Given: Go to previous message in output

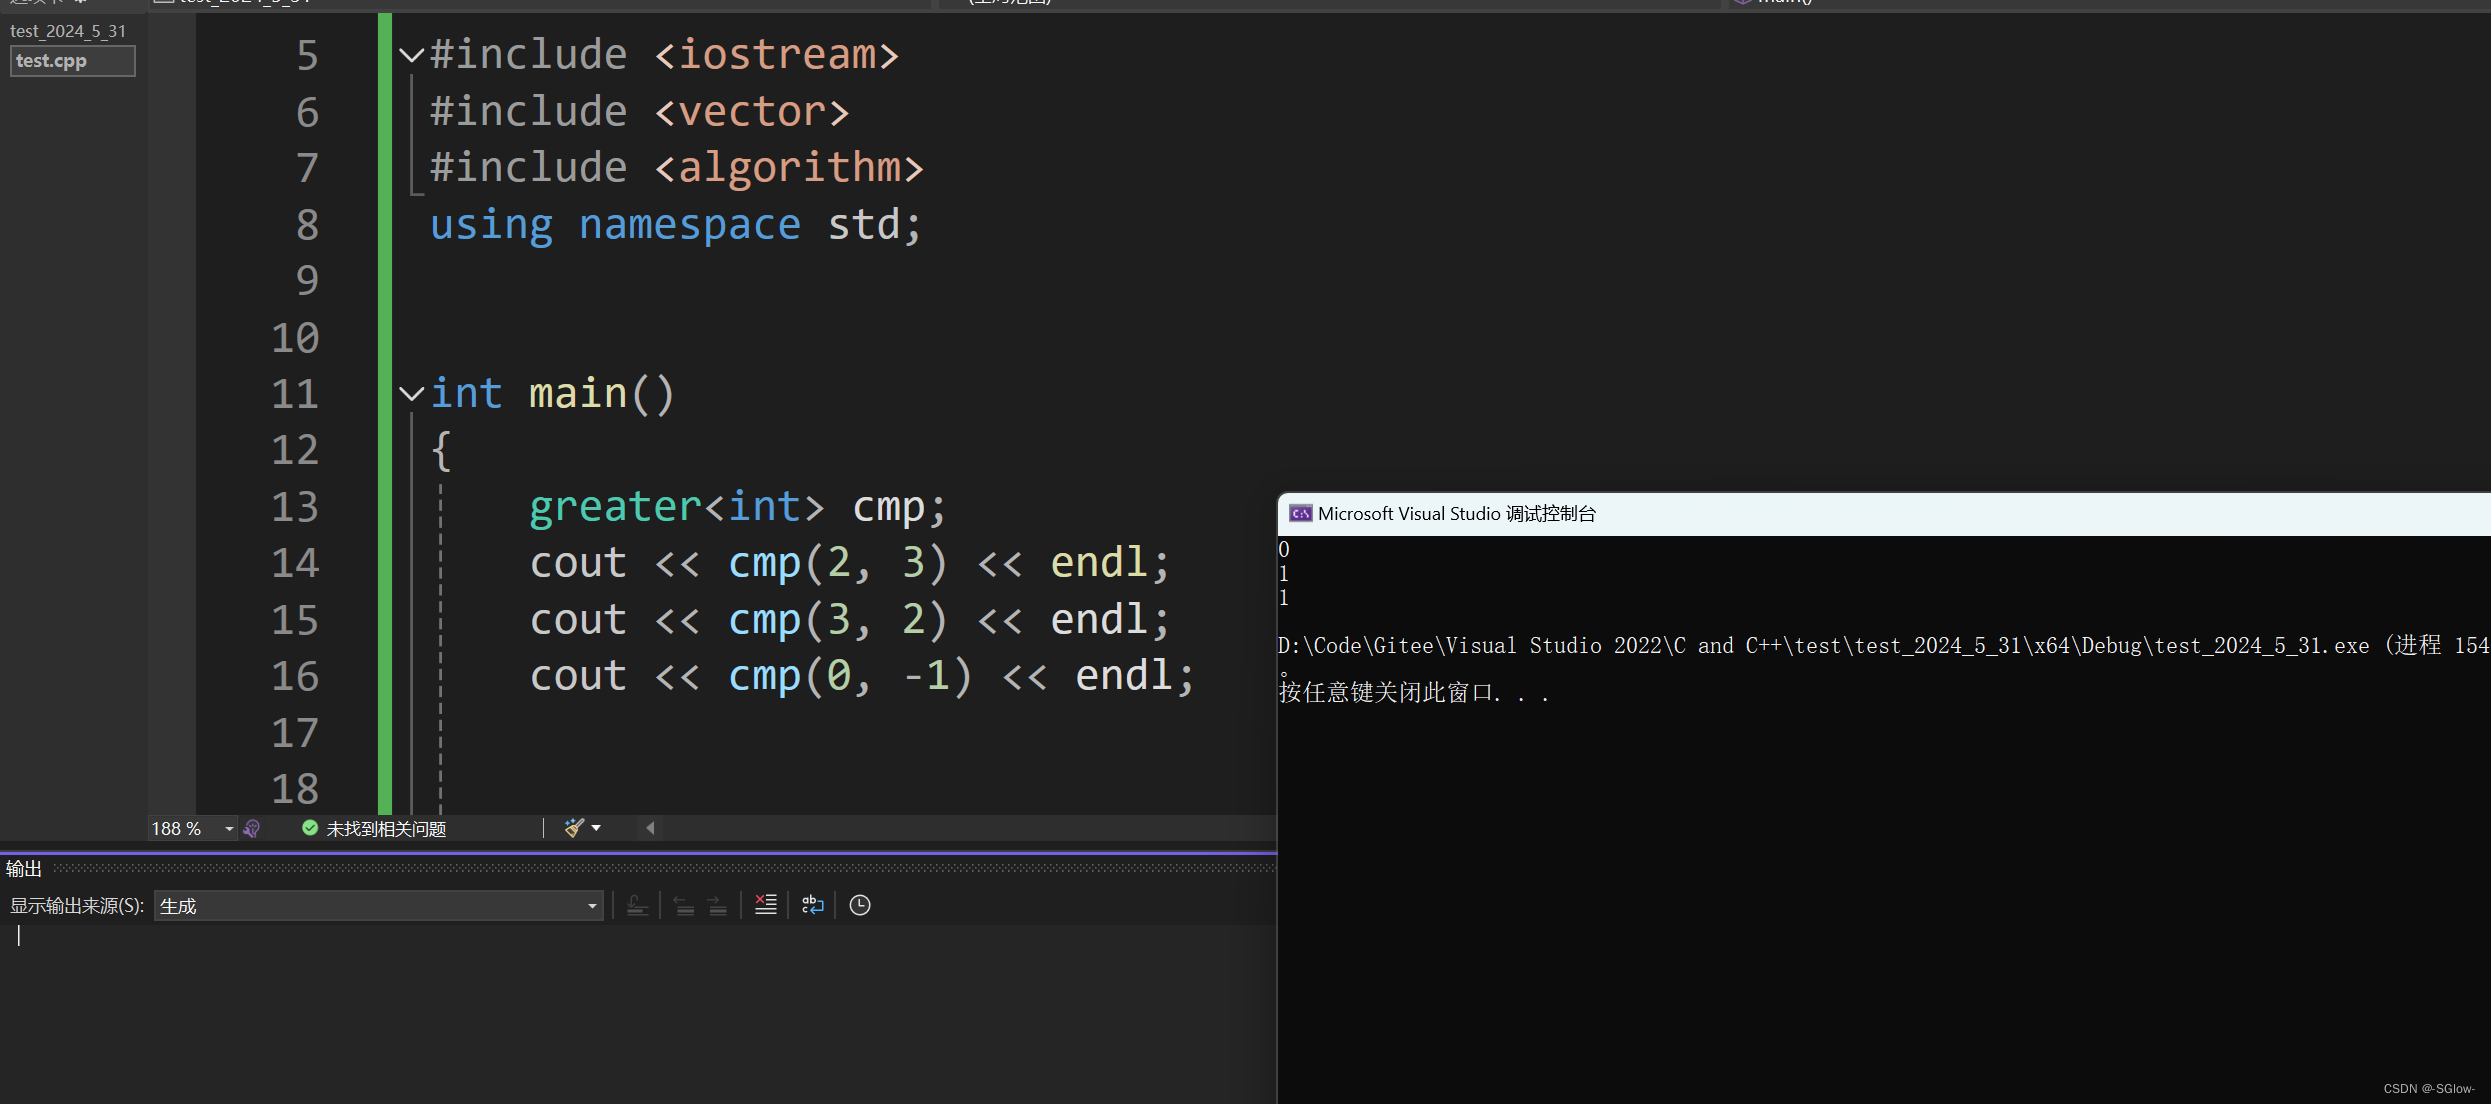Looking at the screenshot, I should 684,905.
